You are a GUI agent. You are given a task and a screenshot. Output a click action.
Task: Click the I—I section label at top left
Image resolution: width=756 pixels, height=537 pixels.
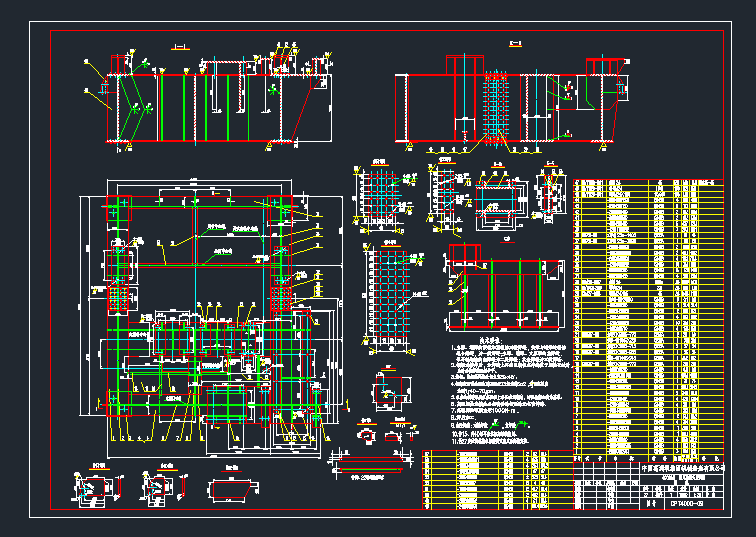click(x=180, y=47)
